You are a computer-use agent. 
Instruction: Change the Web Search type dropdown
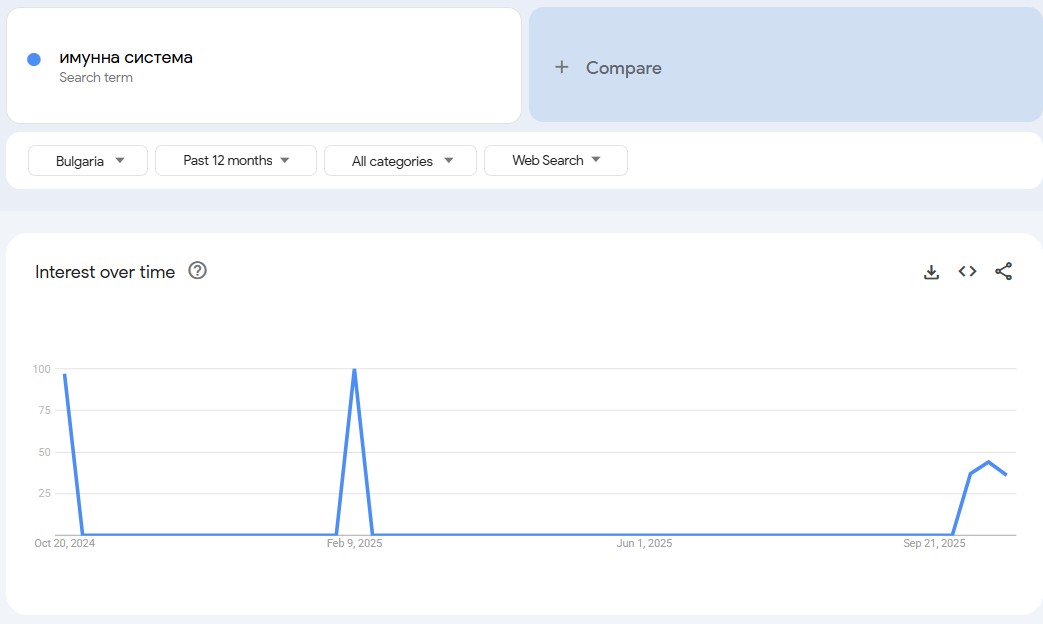coord(556,161)
